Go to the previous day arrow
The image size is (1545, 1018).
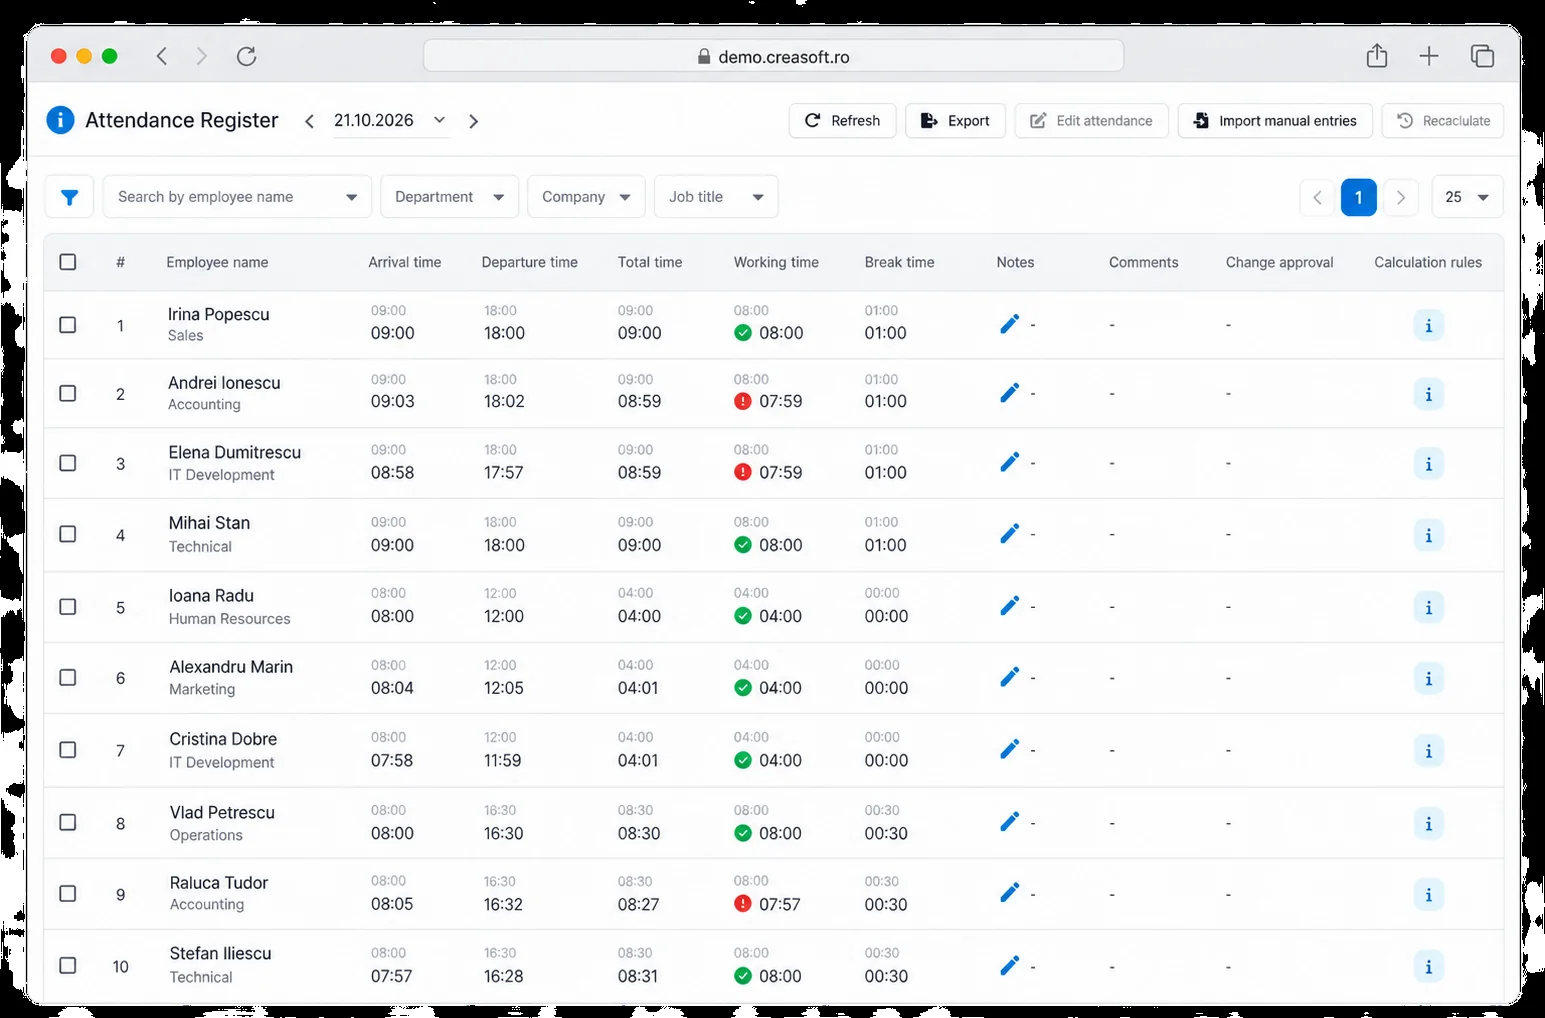coord(310,121)
